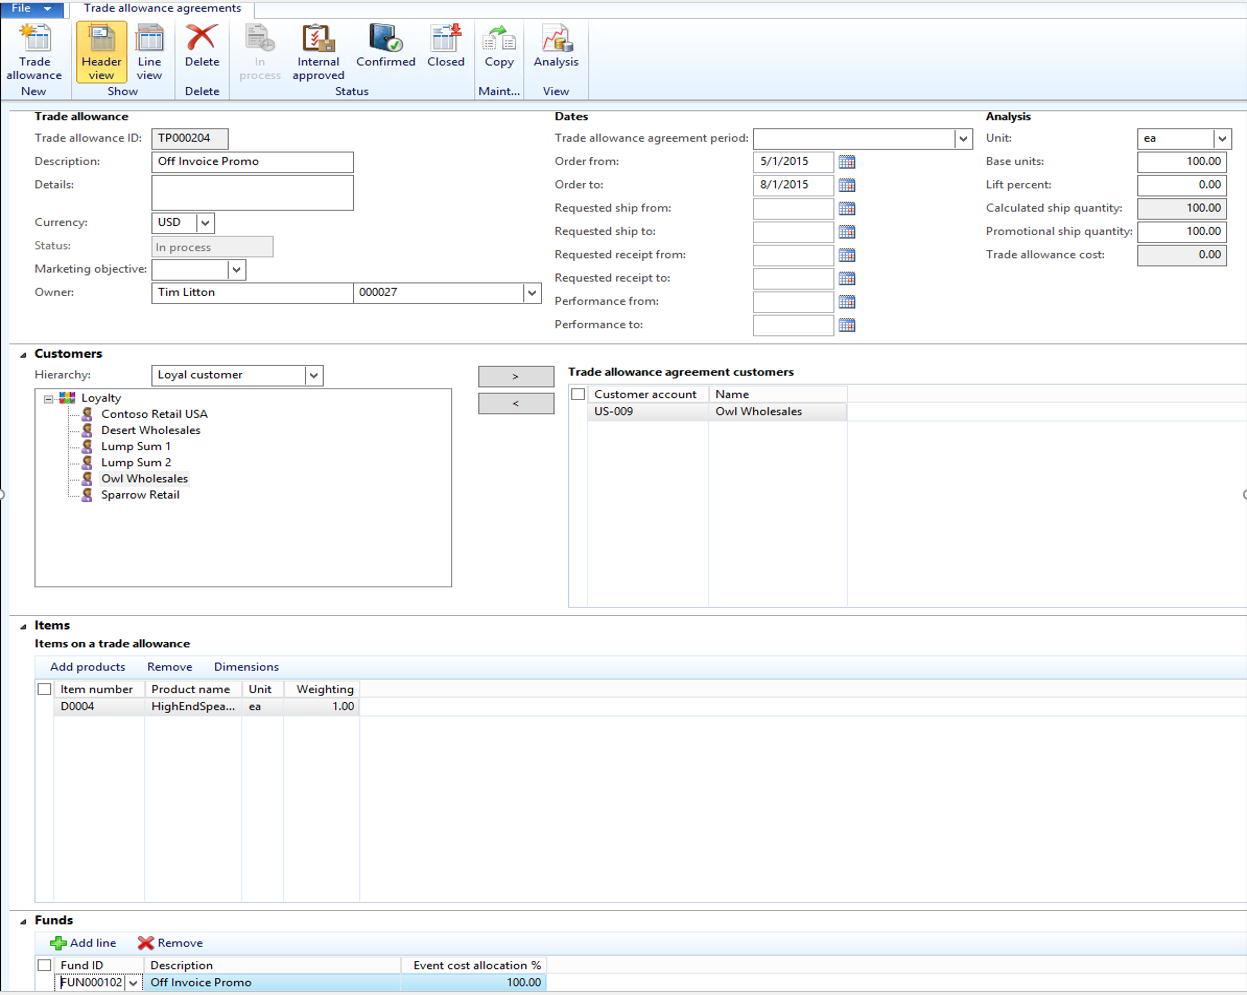The width and height of the screenshot is (1247, 995).
Task: Set the agreement status to Closed
Action: (445, 48)
